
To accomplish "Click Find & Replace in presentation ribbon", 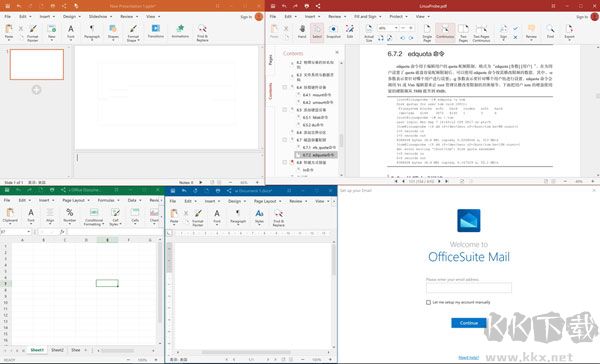I will [x=202, y=32].
